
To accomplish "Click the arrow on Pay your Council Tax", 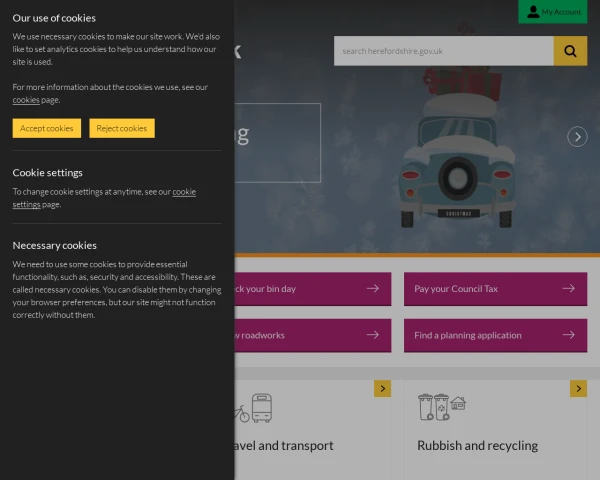I will 568,288.
